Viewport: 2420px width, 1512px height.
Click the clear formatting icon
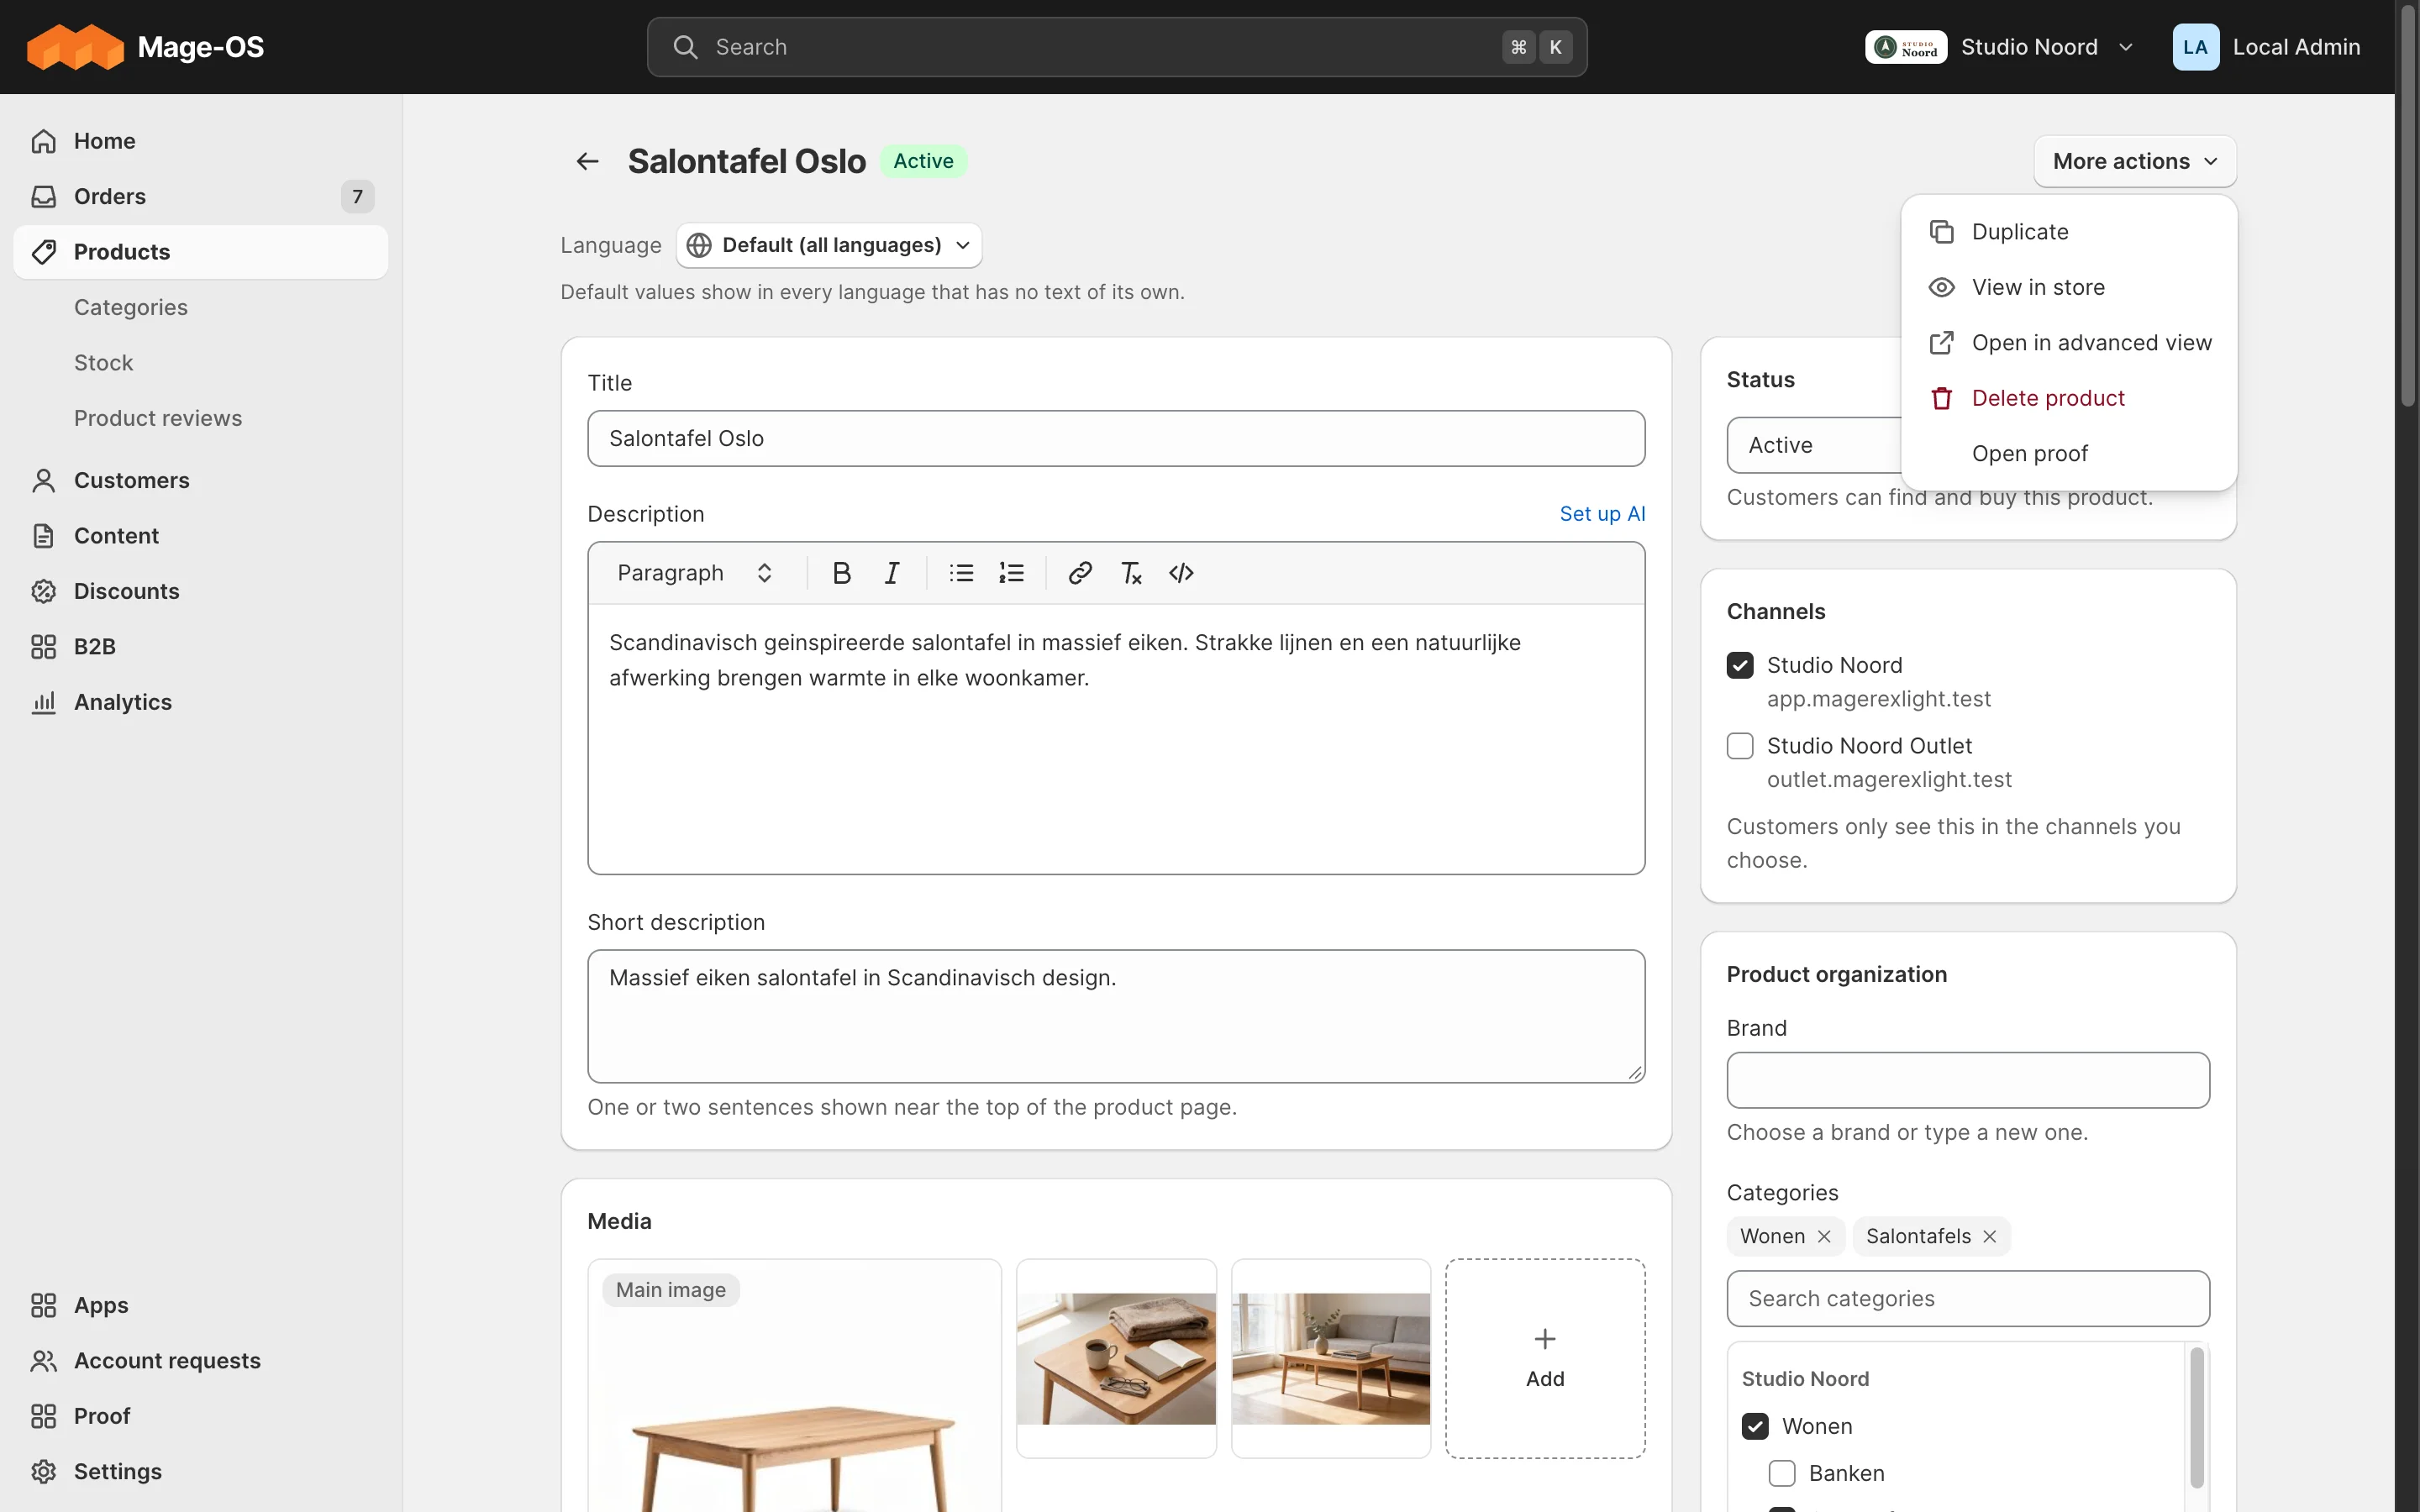pos(1130,573)
